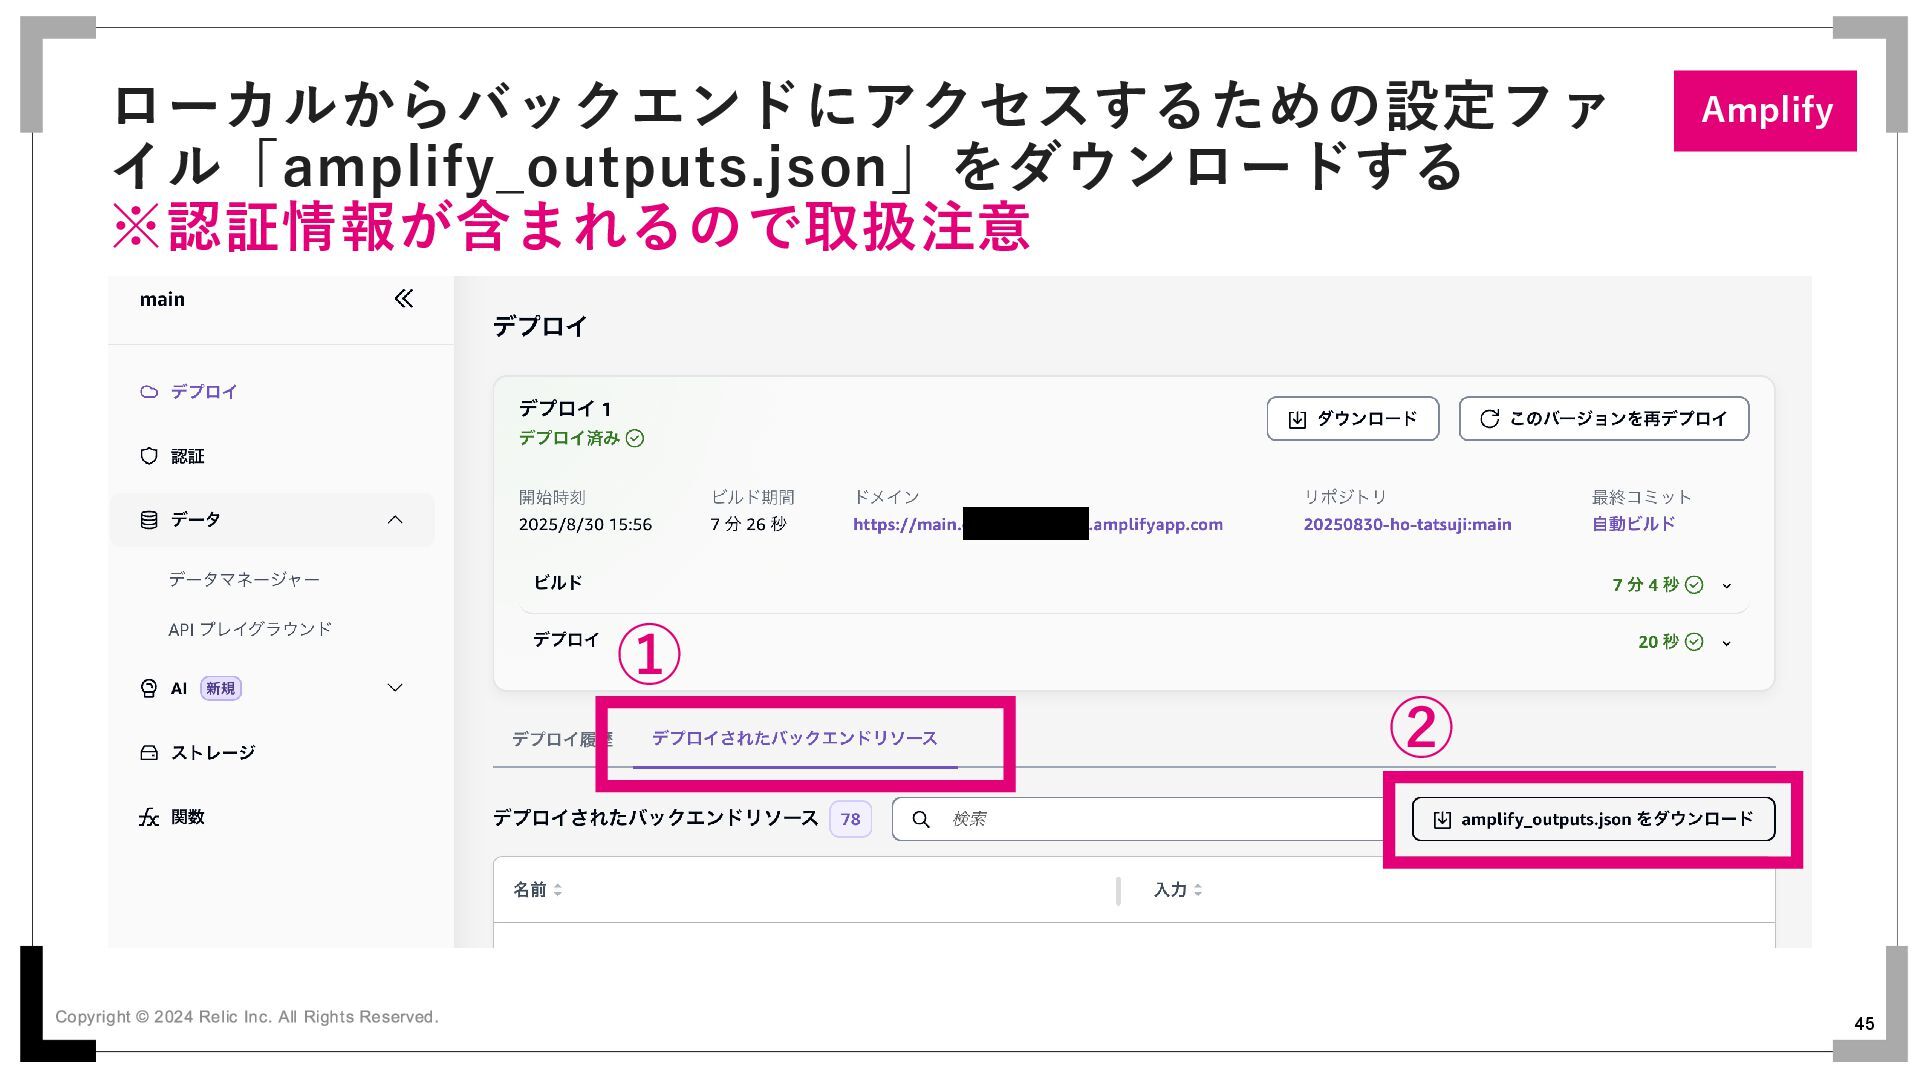Click the デプロイ済み green check icon
This screenshot has width=1920, height=1080.
coord(635,439)
